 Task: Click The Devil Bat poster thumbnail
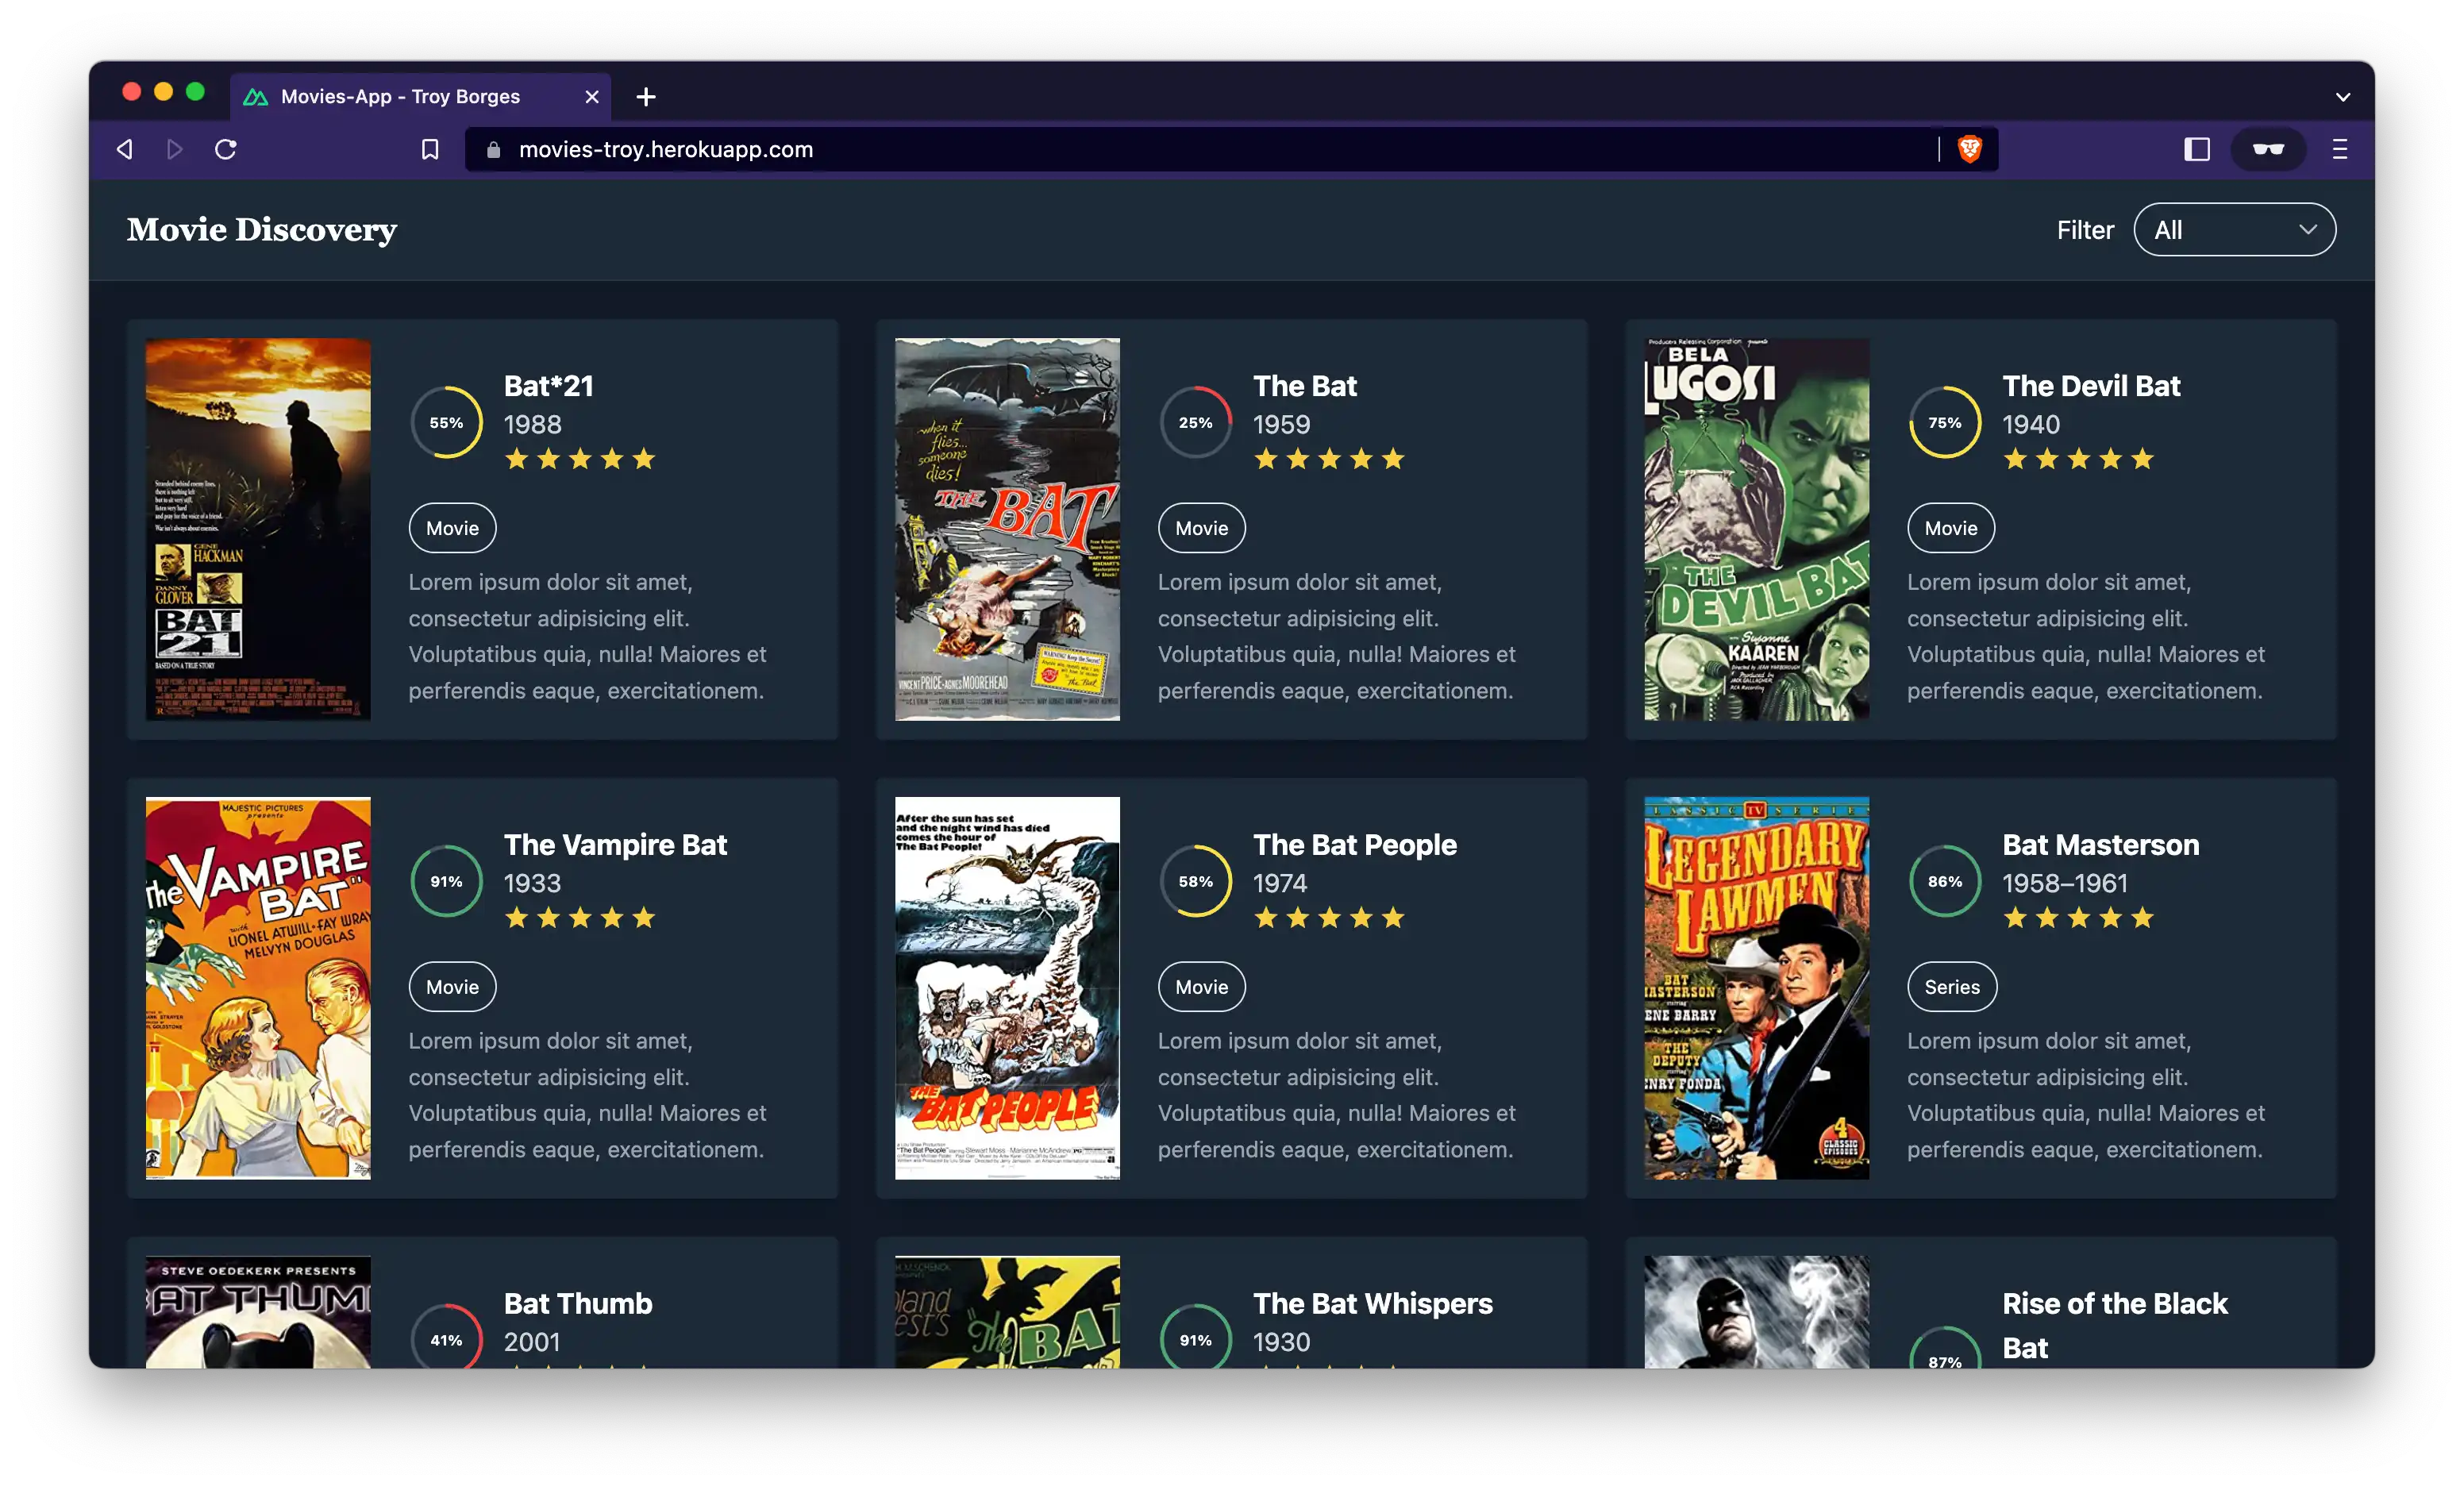1756,529
